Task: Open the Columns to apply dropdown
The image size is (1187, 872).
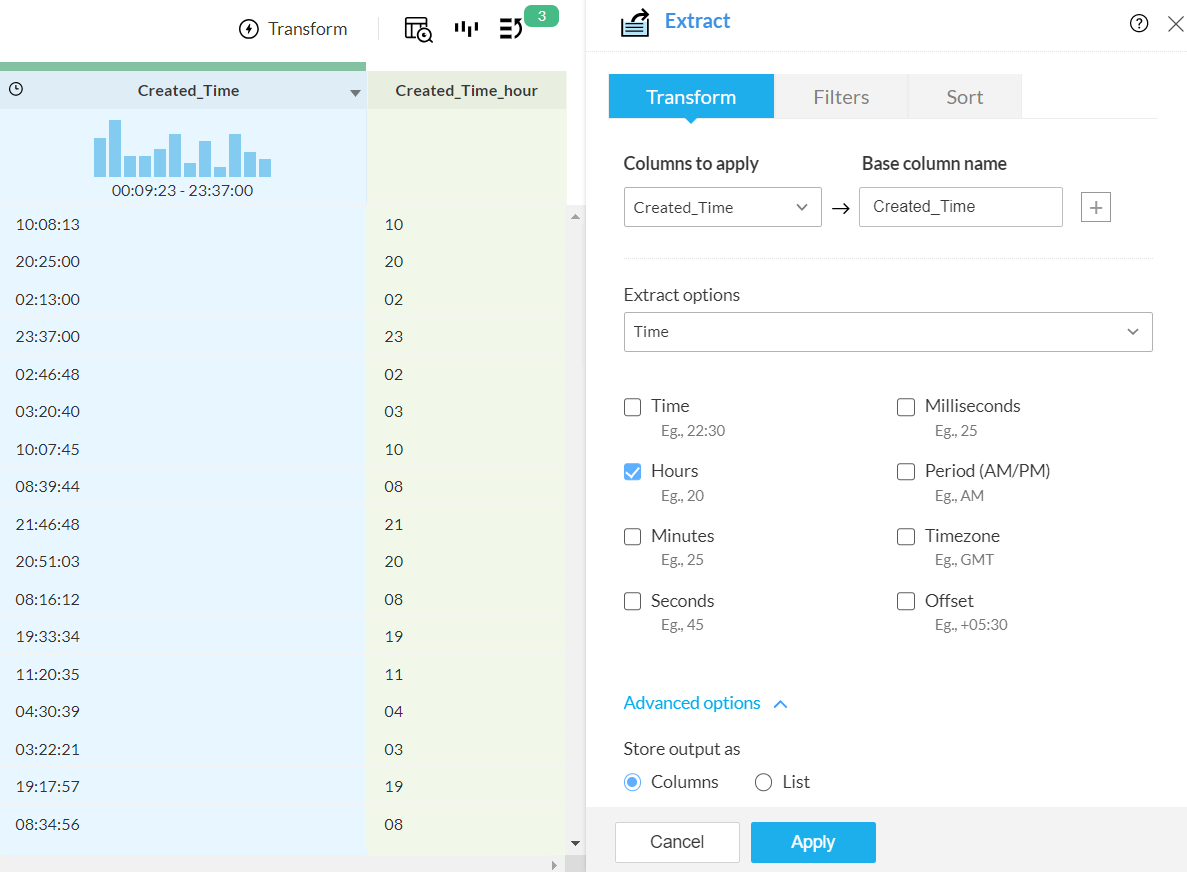Action: [722, 207]
